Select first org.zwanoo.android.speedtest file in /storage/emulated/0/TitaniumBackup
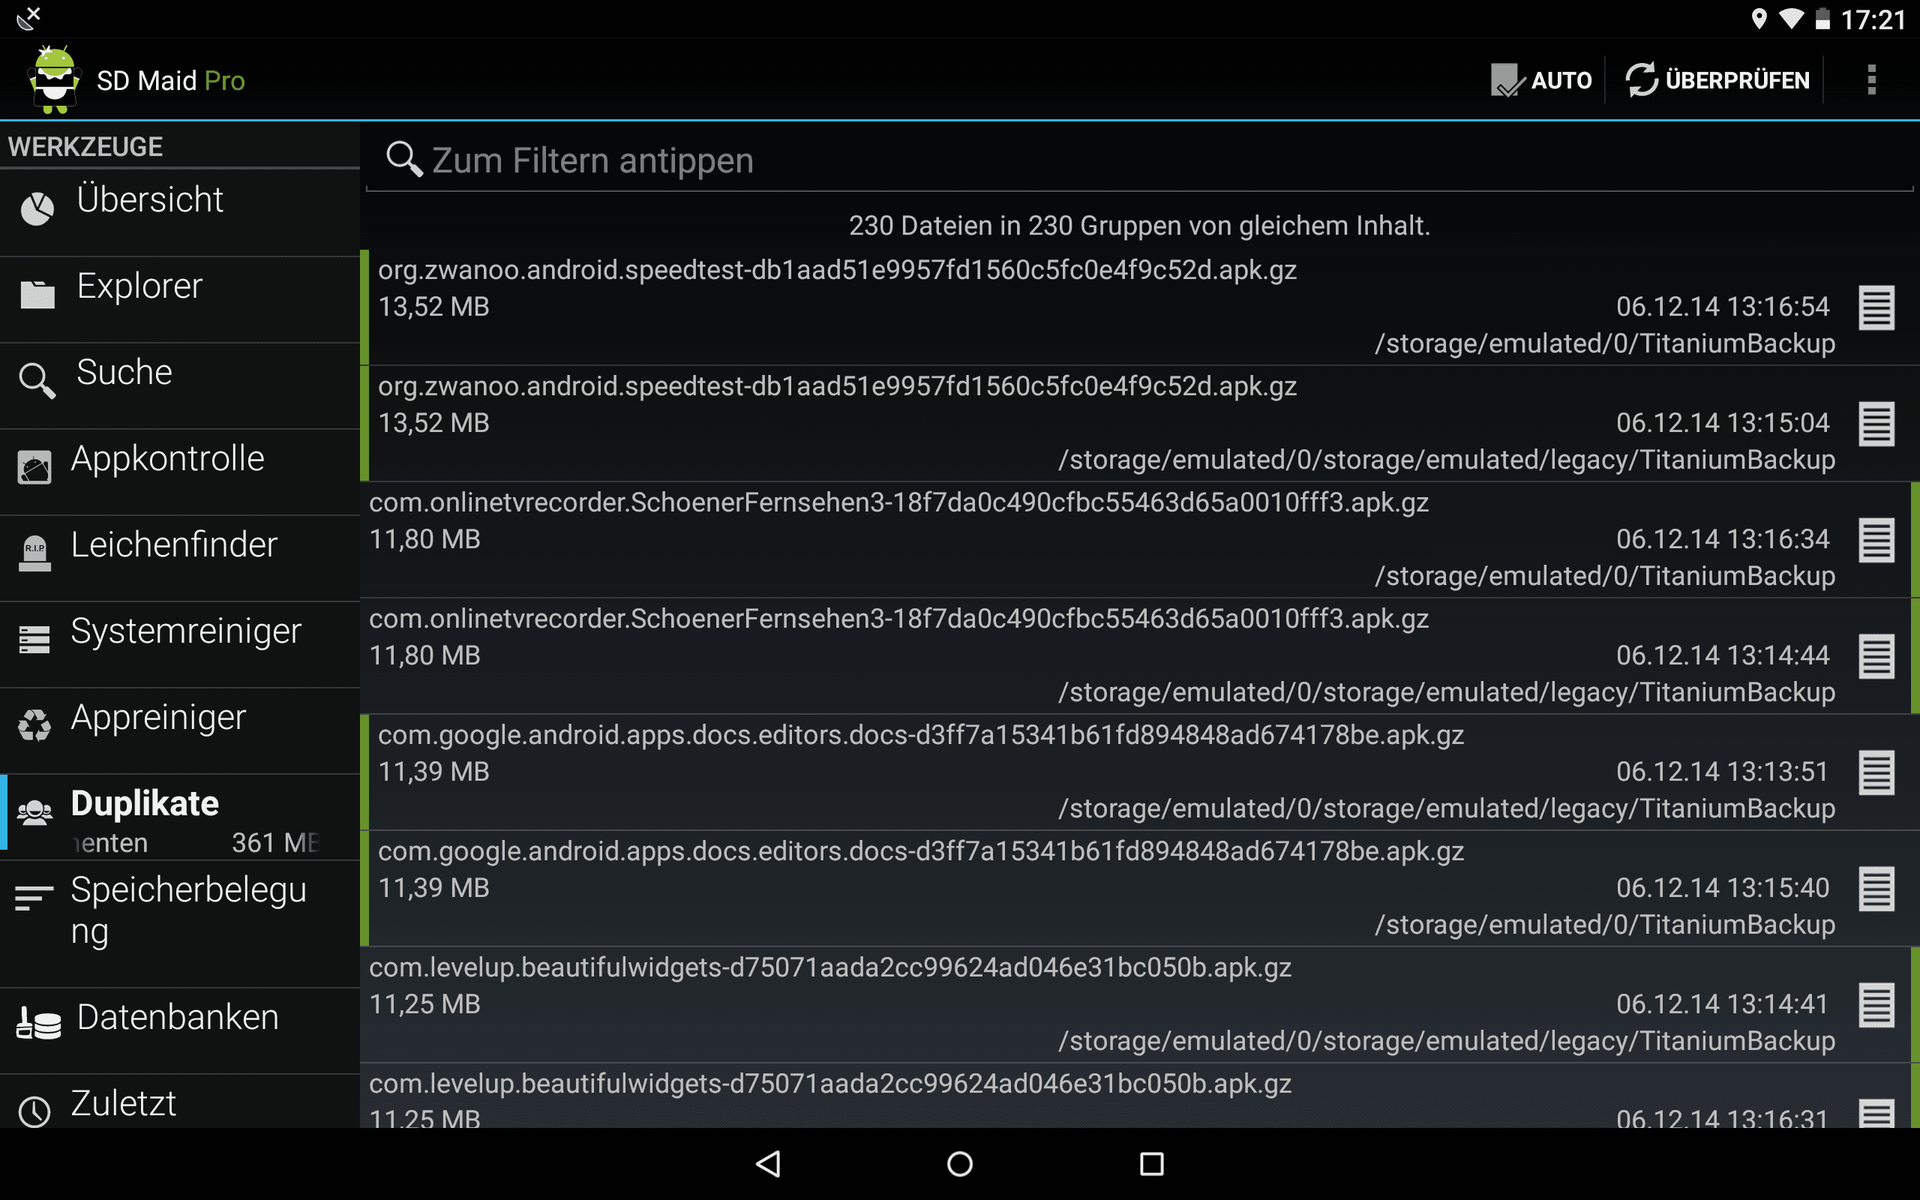The height and width of the screenshot is (1200, 1920). coord(1140,306)
